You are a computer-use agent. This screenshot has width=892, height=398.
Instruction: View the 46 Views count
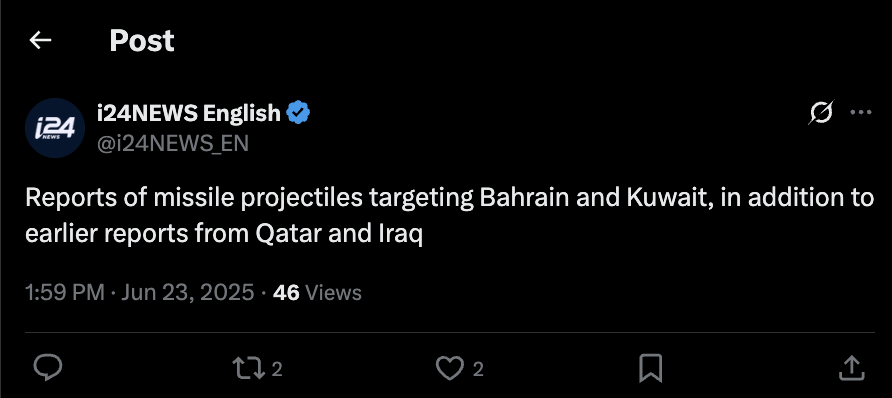pyautogui.click(x=317, y=293)
